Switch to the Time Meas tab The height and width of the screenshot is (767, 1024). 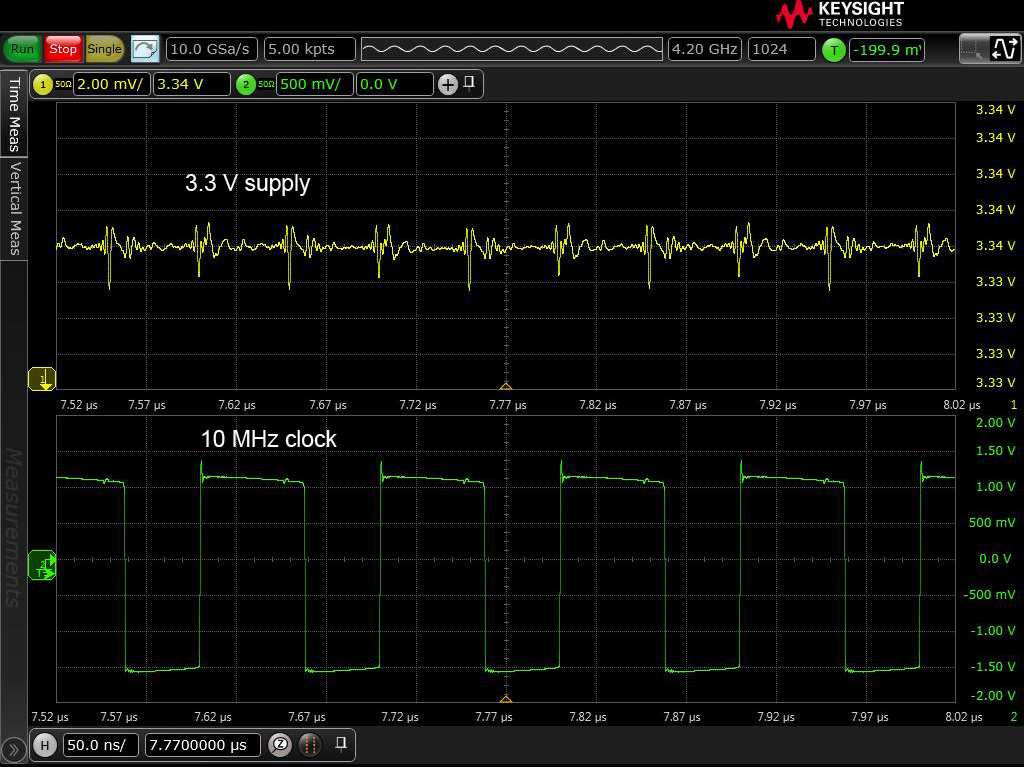(14, 115)
